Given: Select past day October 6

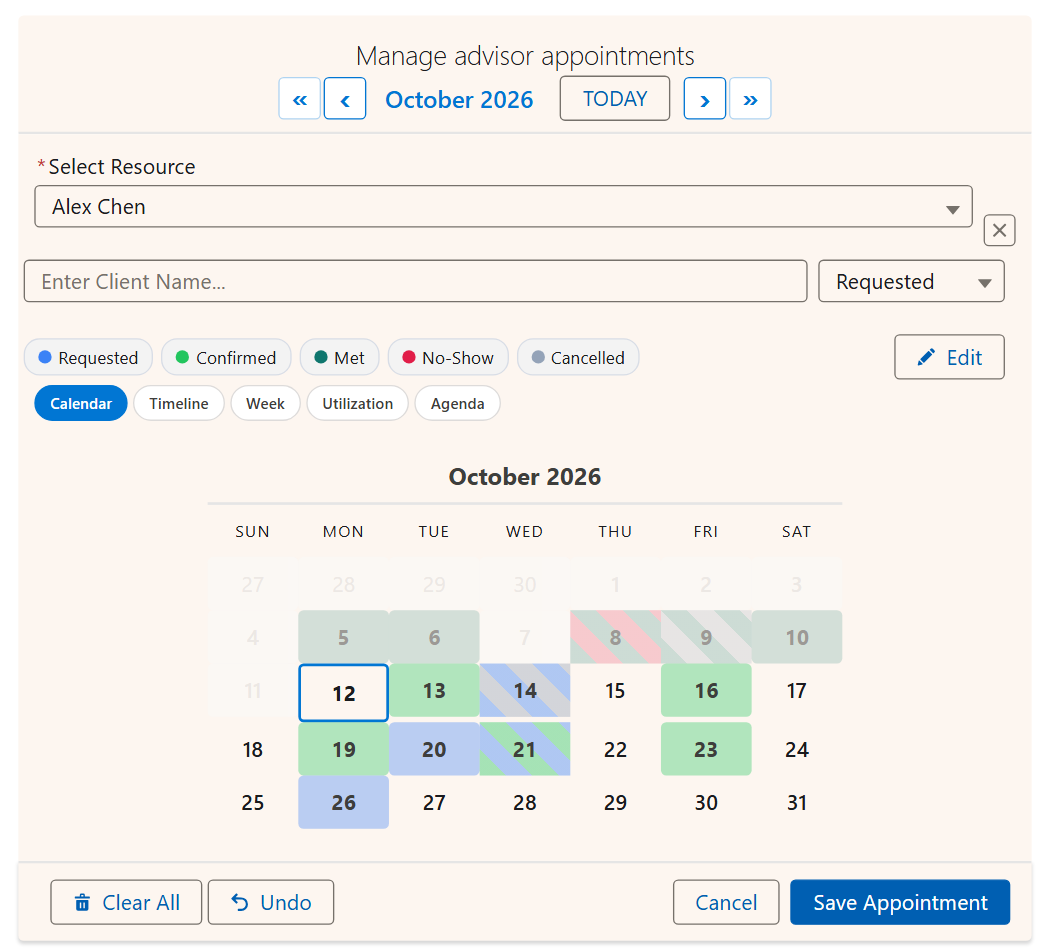Looking at the screenshot, I should [434, 637].
